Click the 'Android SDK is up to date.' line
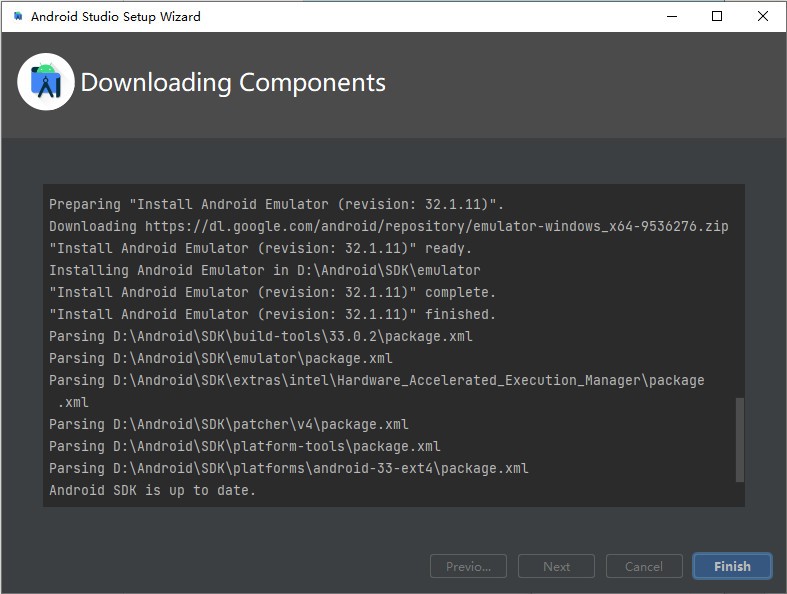The image size is (787, 594). click(153, 490)
